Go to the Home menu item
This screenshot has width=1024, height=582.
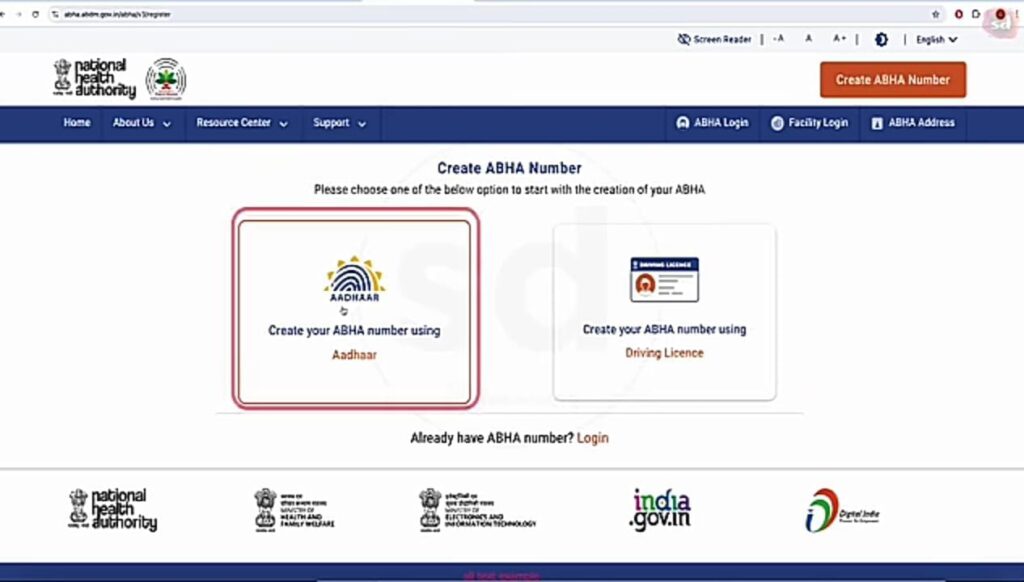77,123
